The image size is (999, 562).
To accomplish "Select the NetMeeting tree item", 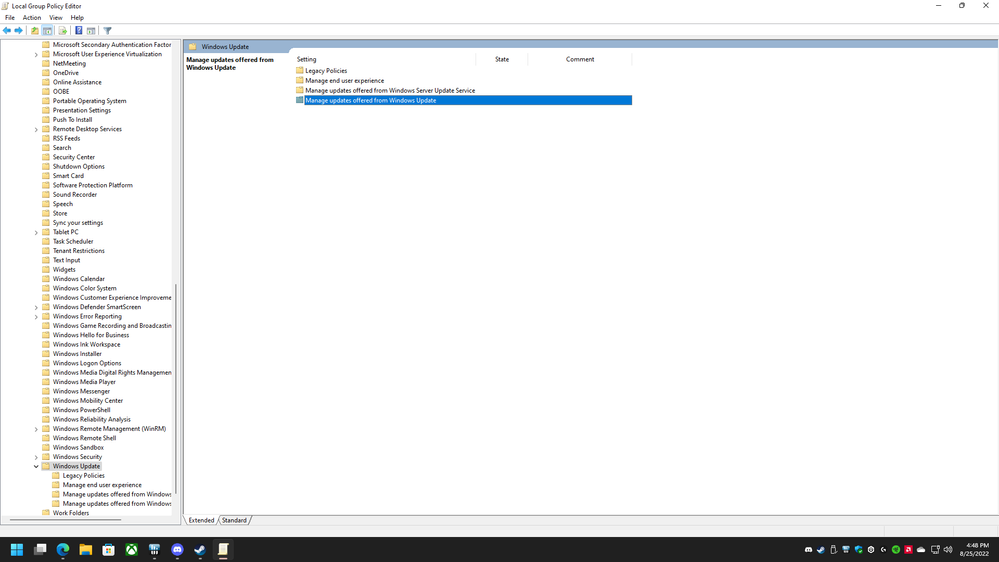I will tap(69, 64).
